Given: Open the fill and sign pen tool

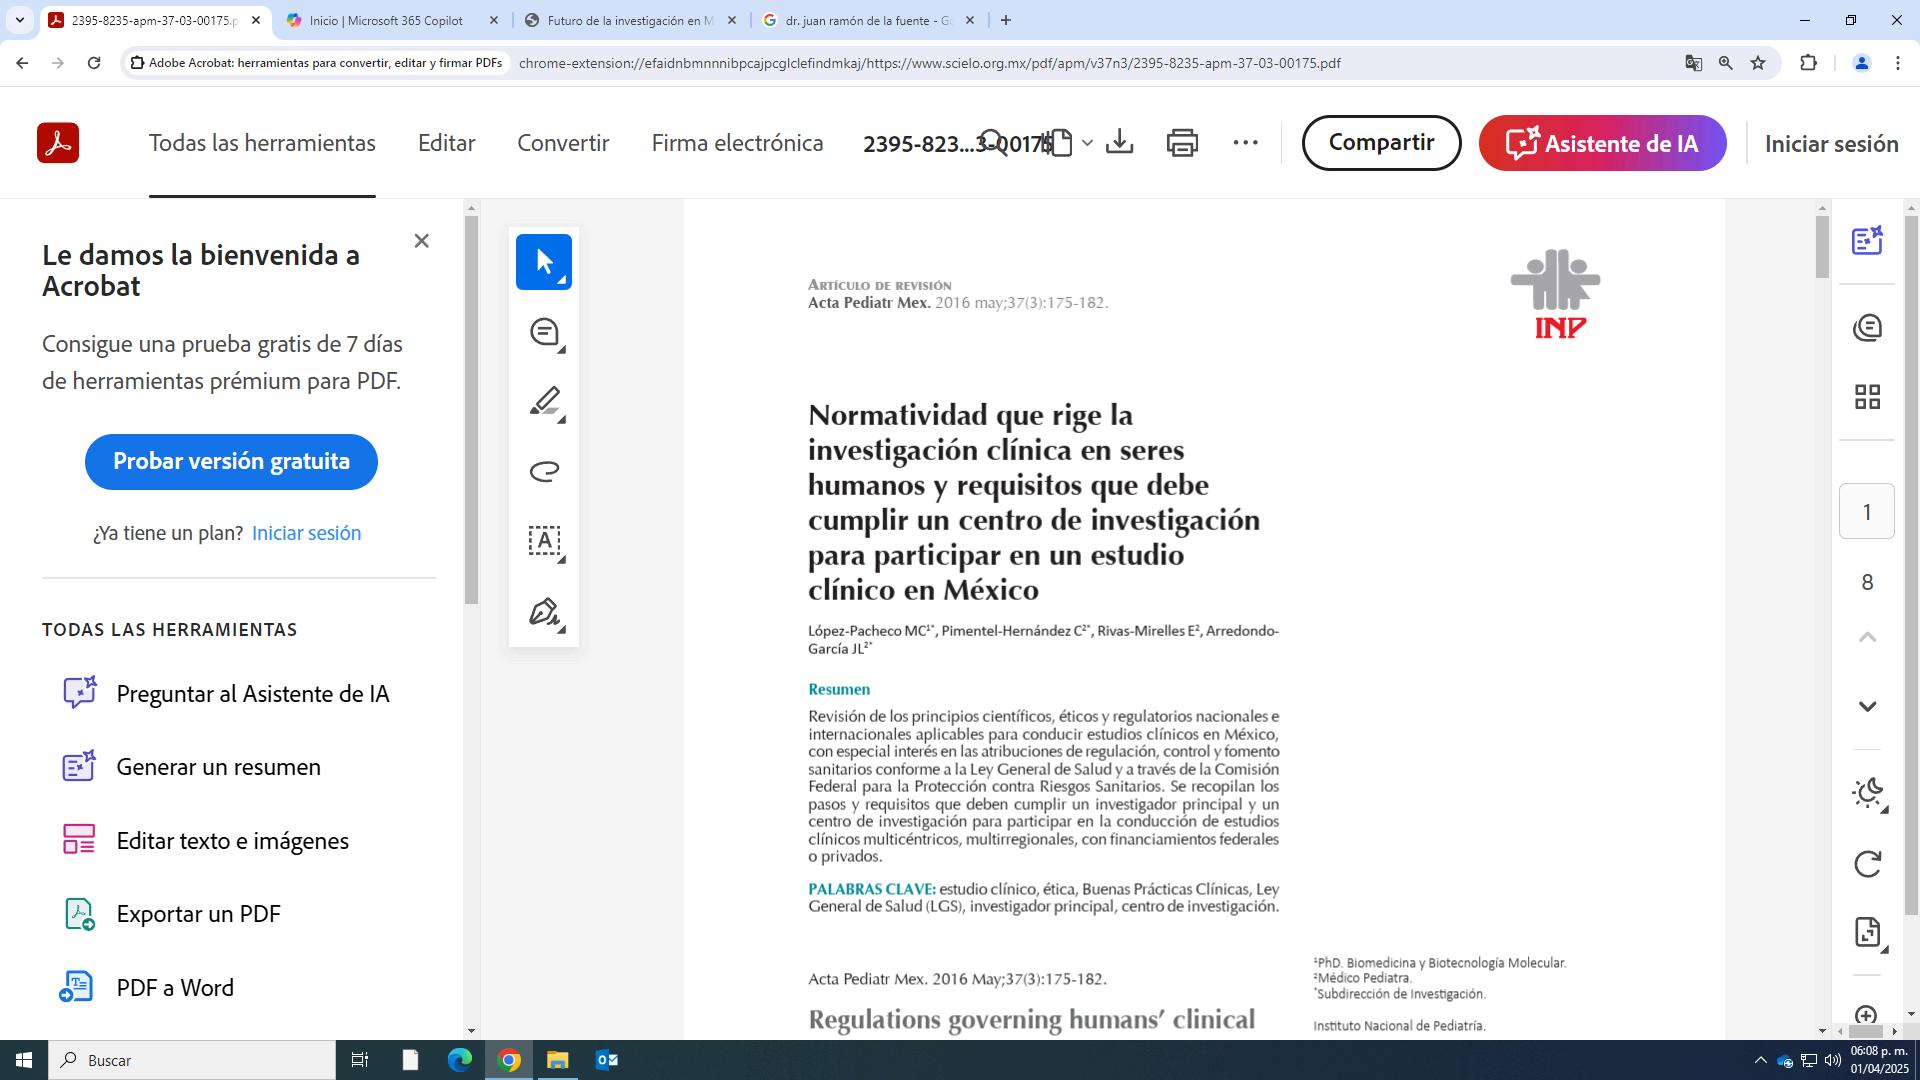Looking at the screenshot, I should 543,611.
